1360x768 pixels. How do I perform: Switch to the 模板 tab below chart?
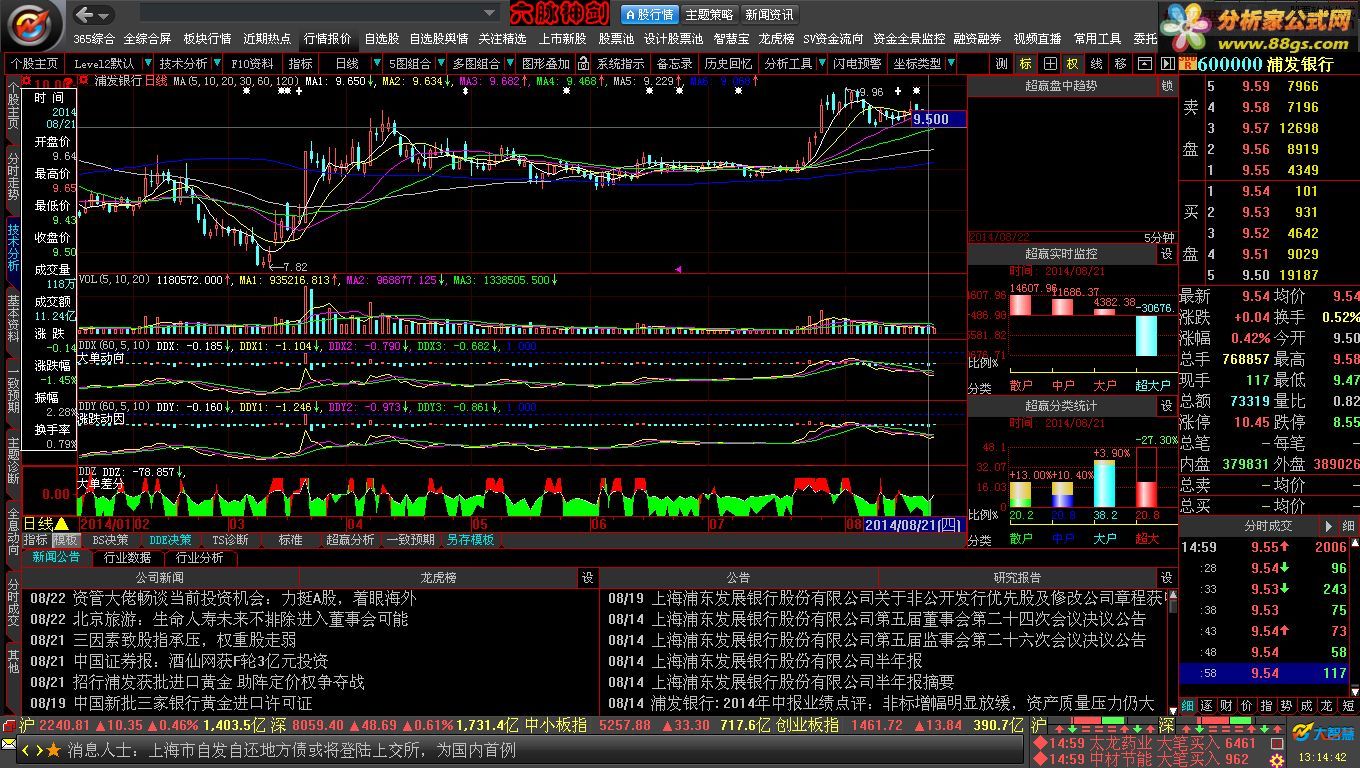click(x=65, y=539)
